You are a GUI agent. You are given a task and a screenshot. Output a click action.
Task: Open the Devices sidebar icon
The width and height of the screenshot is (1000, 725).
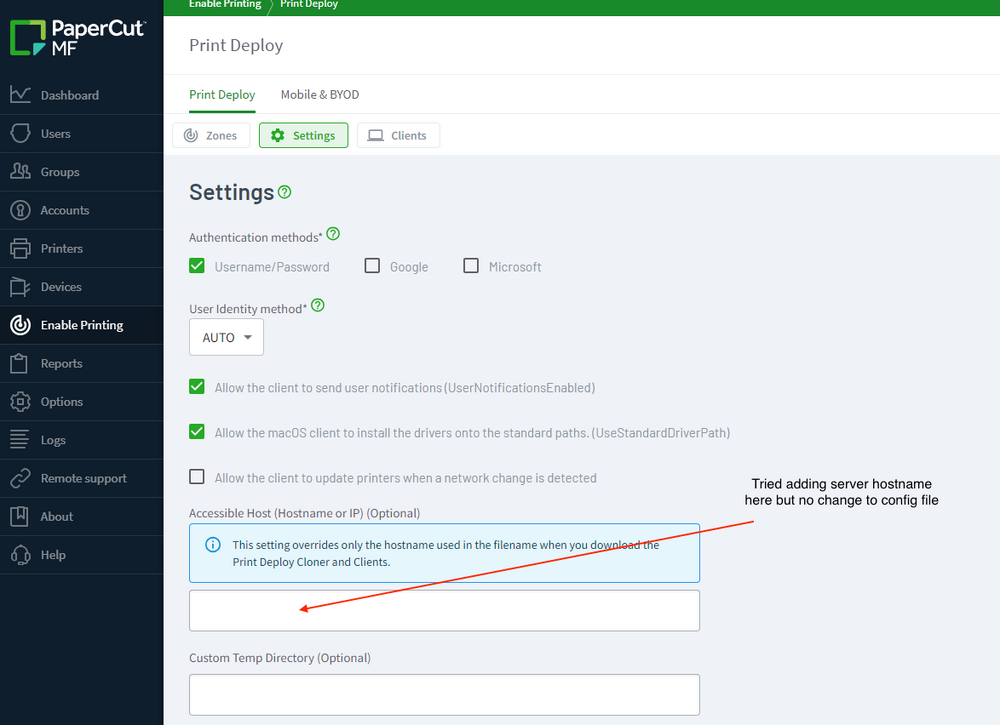point(20,286)
